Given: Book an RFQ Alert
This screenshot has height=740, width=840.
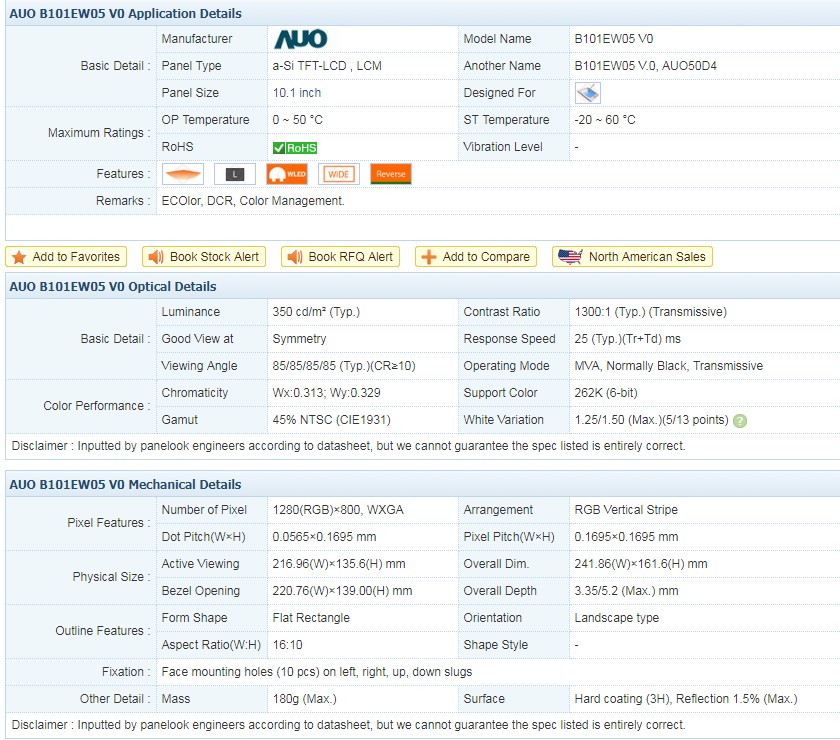Looking at the screenshot, I should [x=340, y=257].
